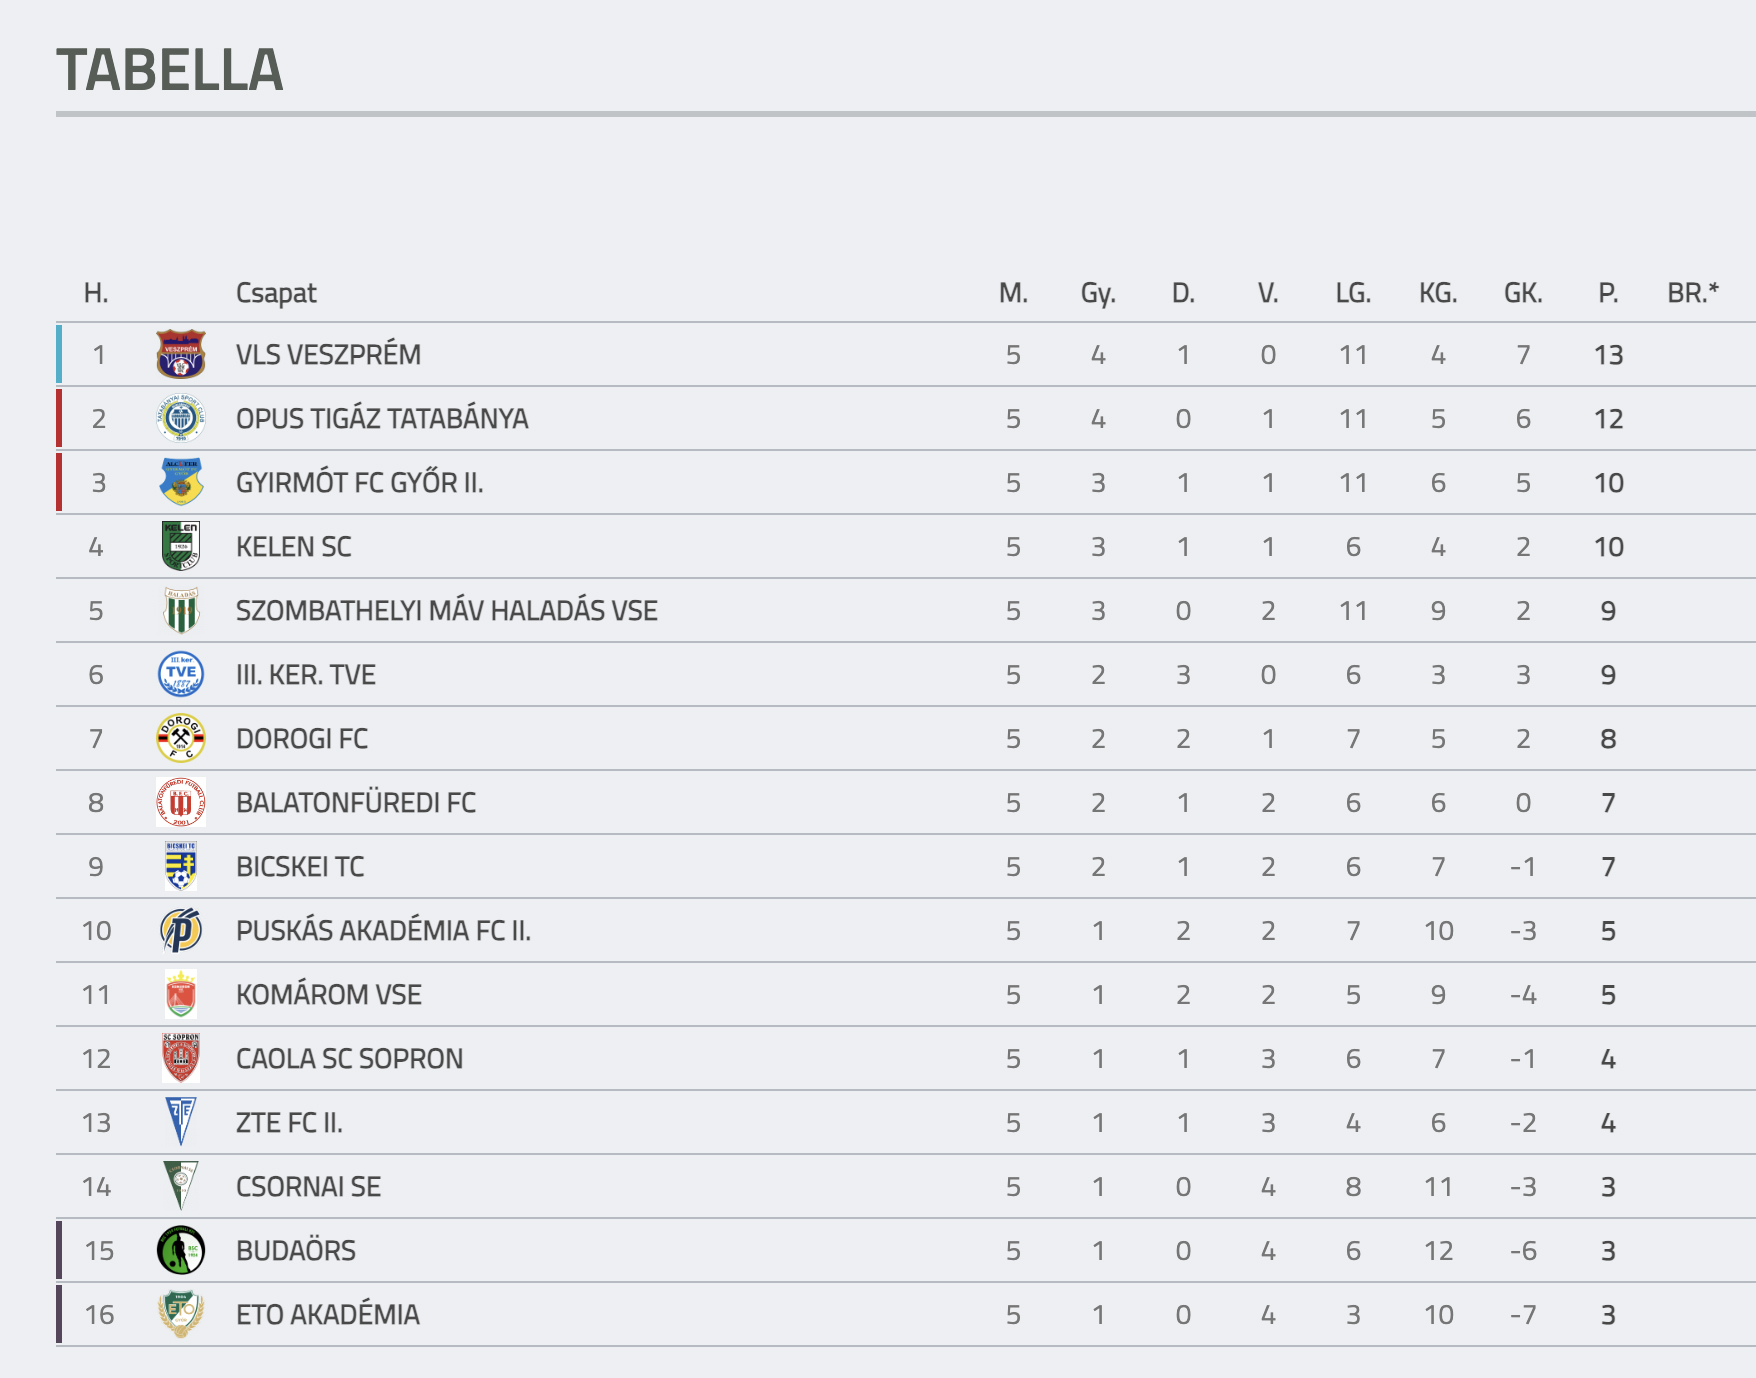The height and width of the screenshot is (1378, 1756).
Task: Click the Csapat column header
Action: coord(276,293)
